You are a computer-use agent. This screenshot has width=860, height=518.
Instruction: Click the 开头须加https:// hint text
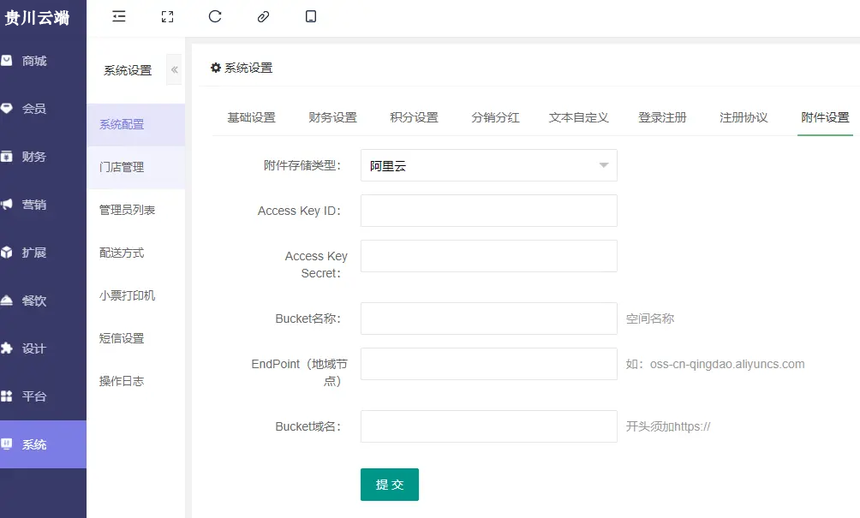pos(668,426)
